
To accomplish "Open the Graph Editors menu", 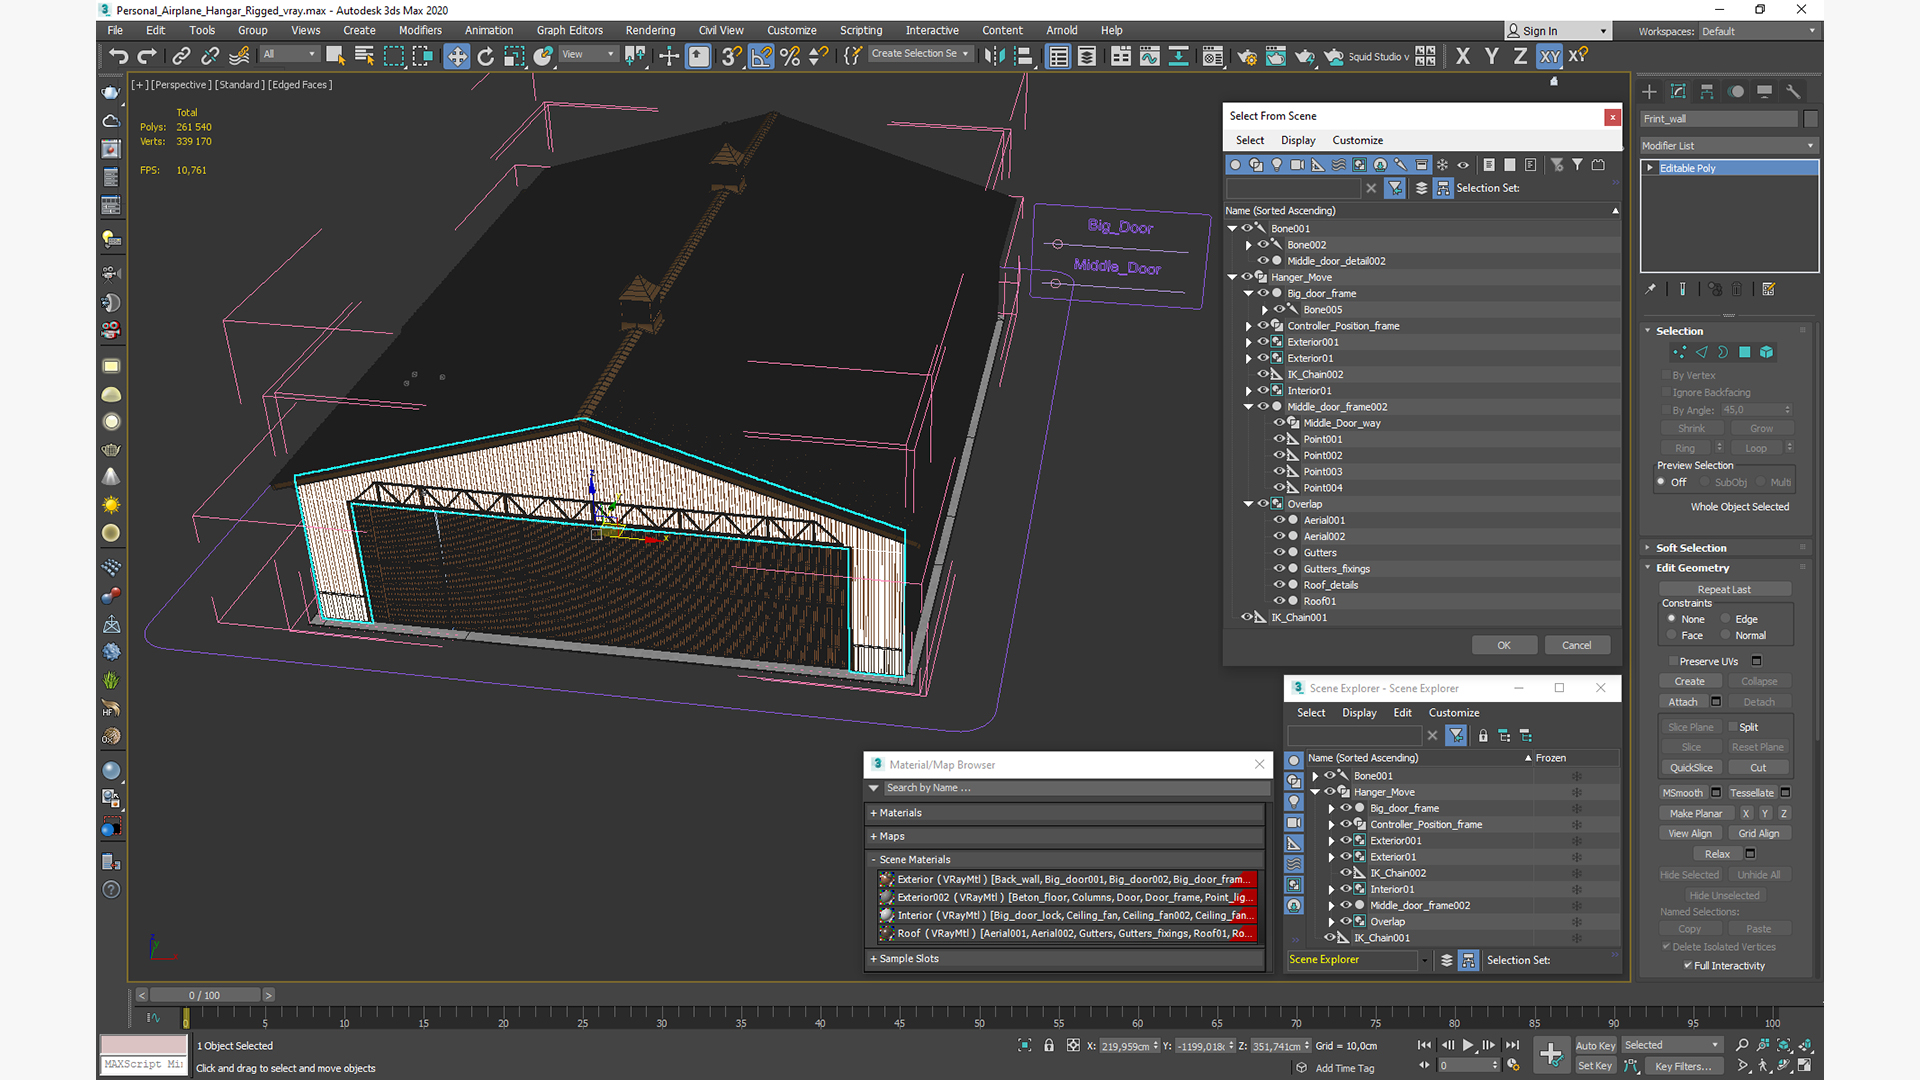I will [570, 30].
